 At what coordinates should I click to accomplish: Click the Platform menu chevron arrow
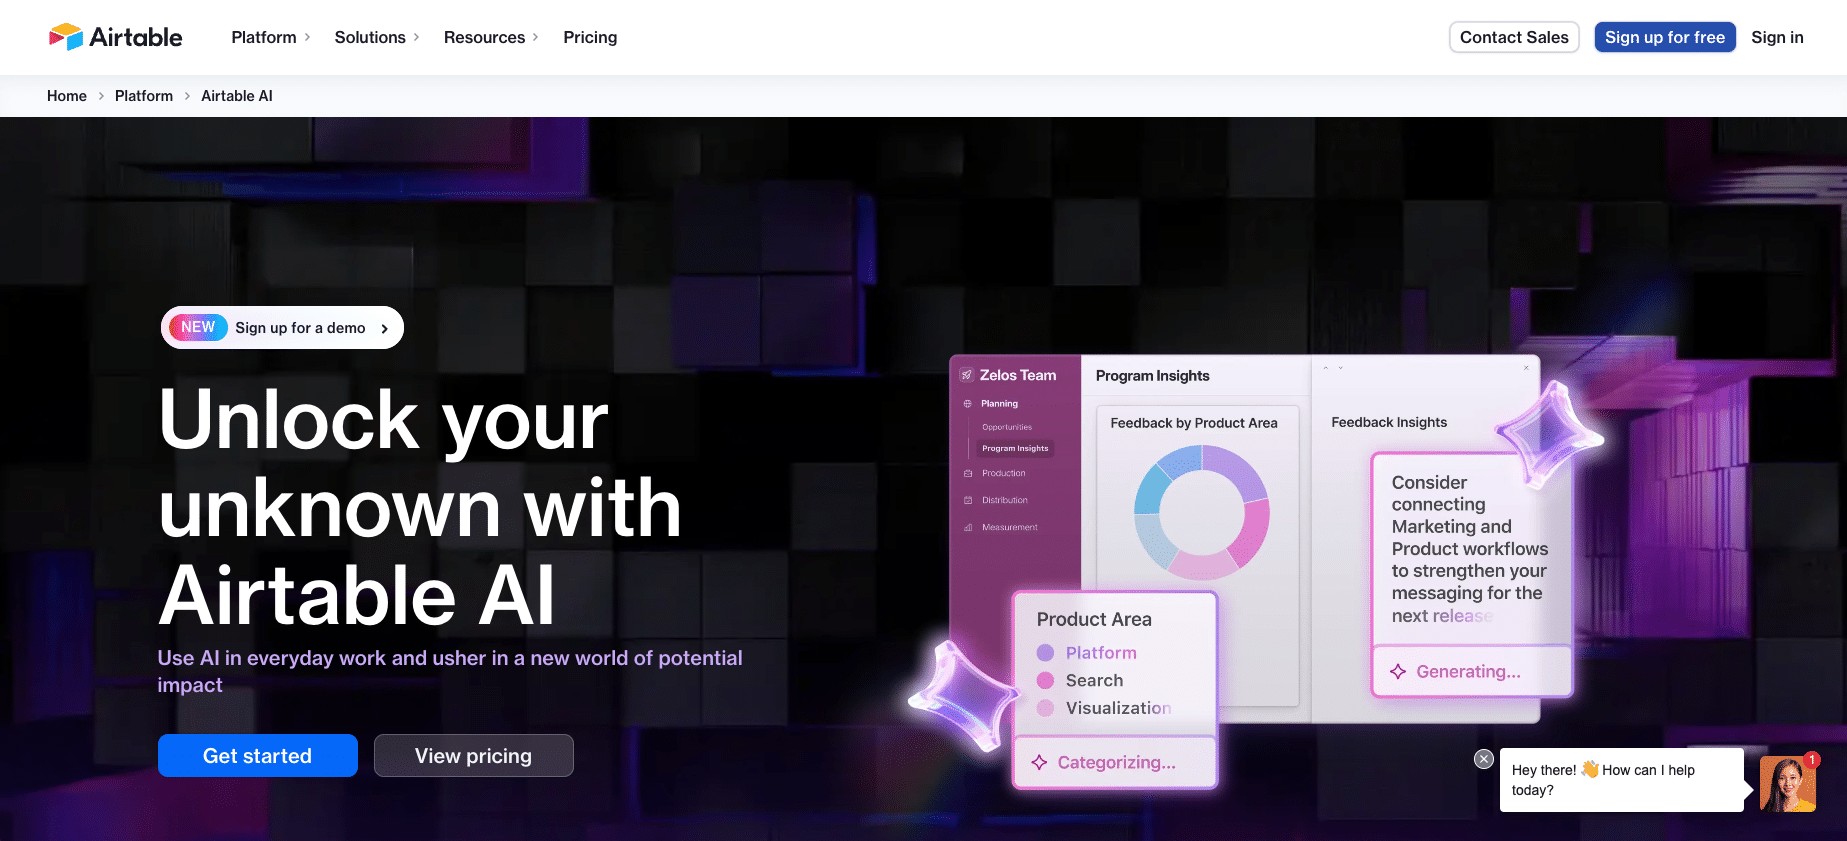[307, 37]
